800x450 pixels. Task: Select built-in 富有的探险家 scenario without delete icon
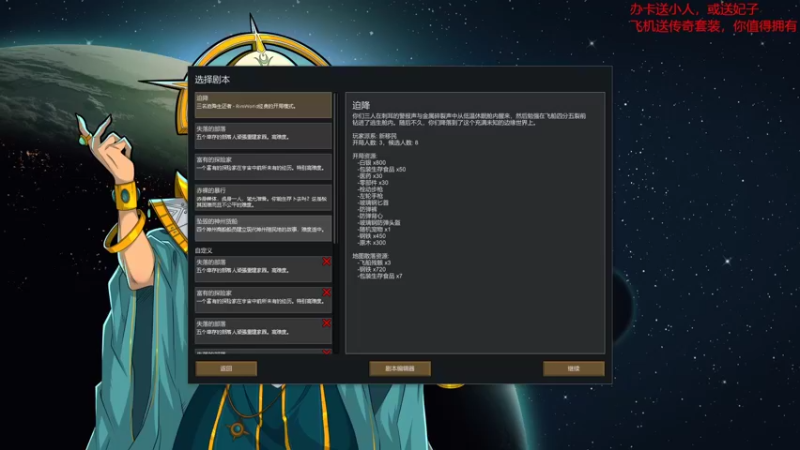263,167
